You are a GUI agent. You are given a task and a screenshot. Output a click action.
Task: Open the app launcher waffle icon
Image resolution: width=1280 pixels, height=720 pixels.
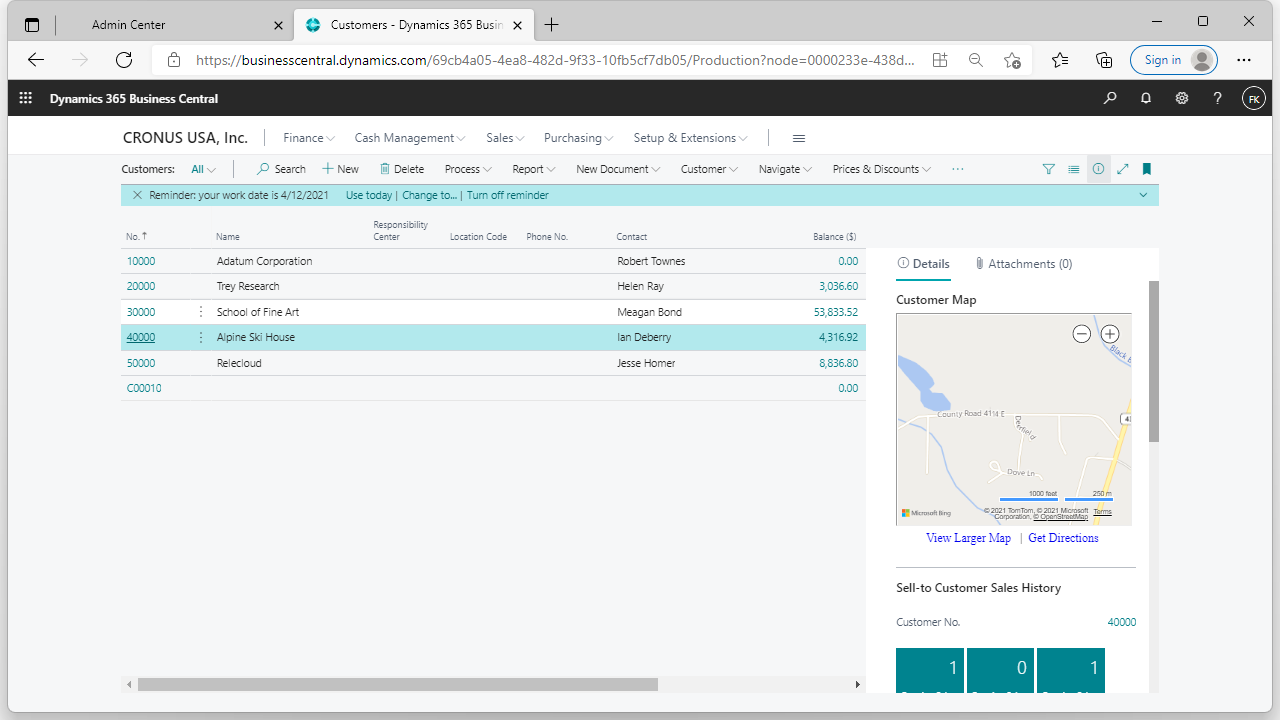26,98
